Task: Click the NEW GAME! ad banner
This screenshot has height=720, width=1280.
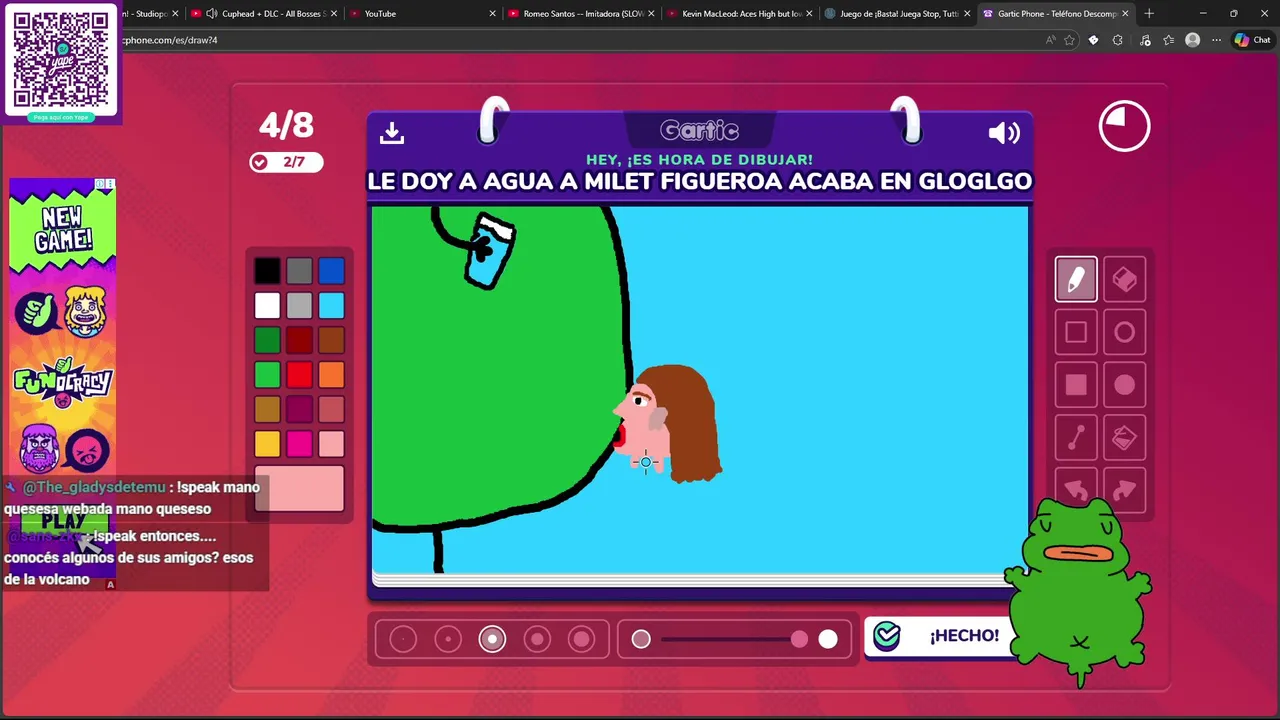Action: (62, 229)
